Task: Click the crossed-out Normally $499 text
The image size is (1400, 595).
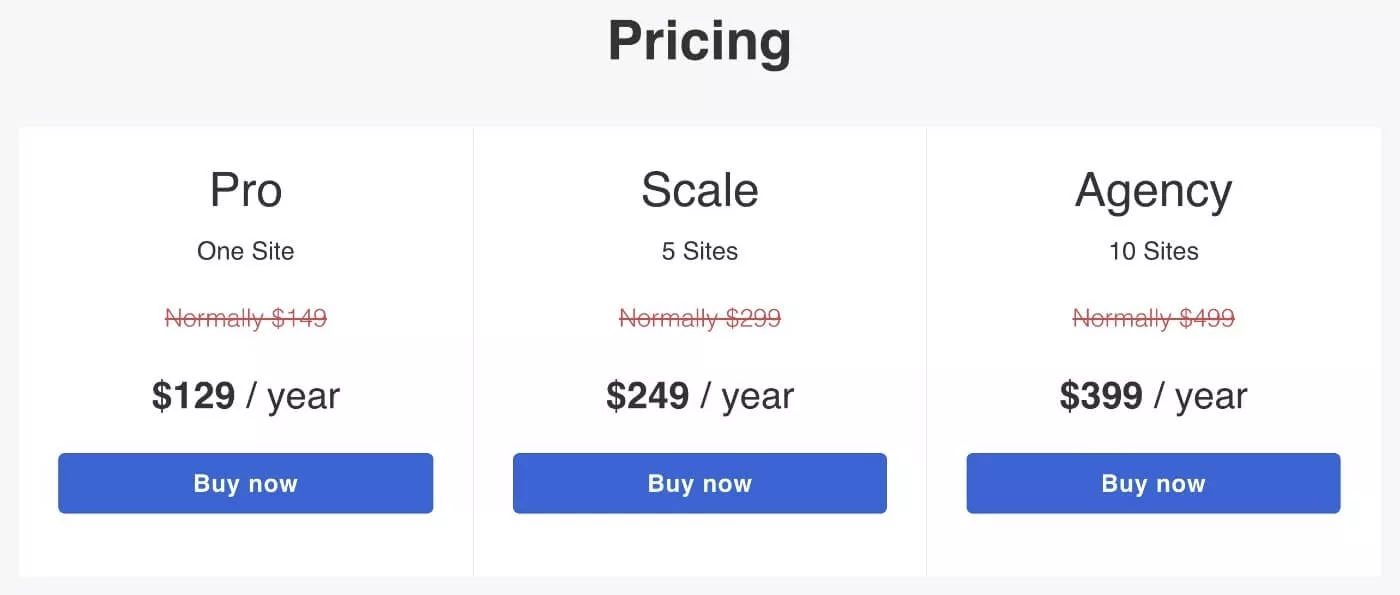Action: pyautogui.click(x=1154, y=318)
